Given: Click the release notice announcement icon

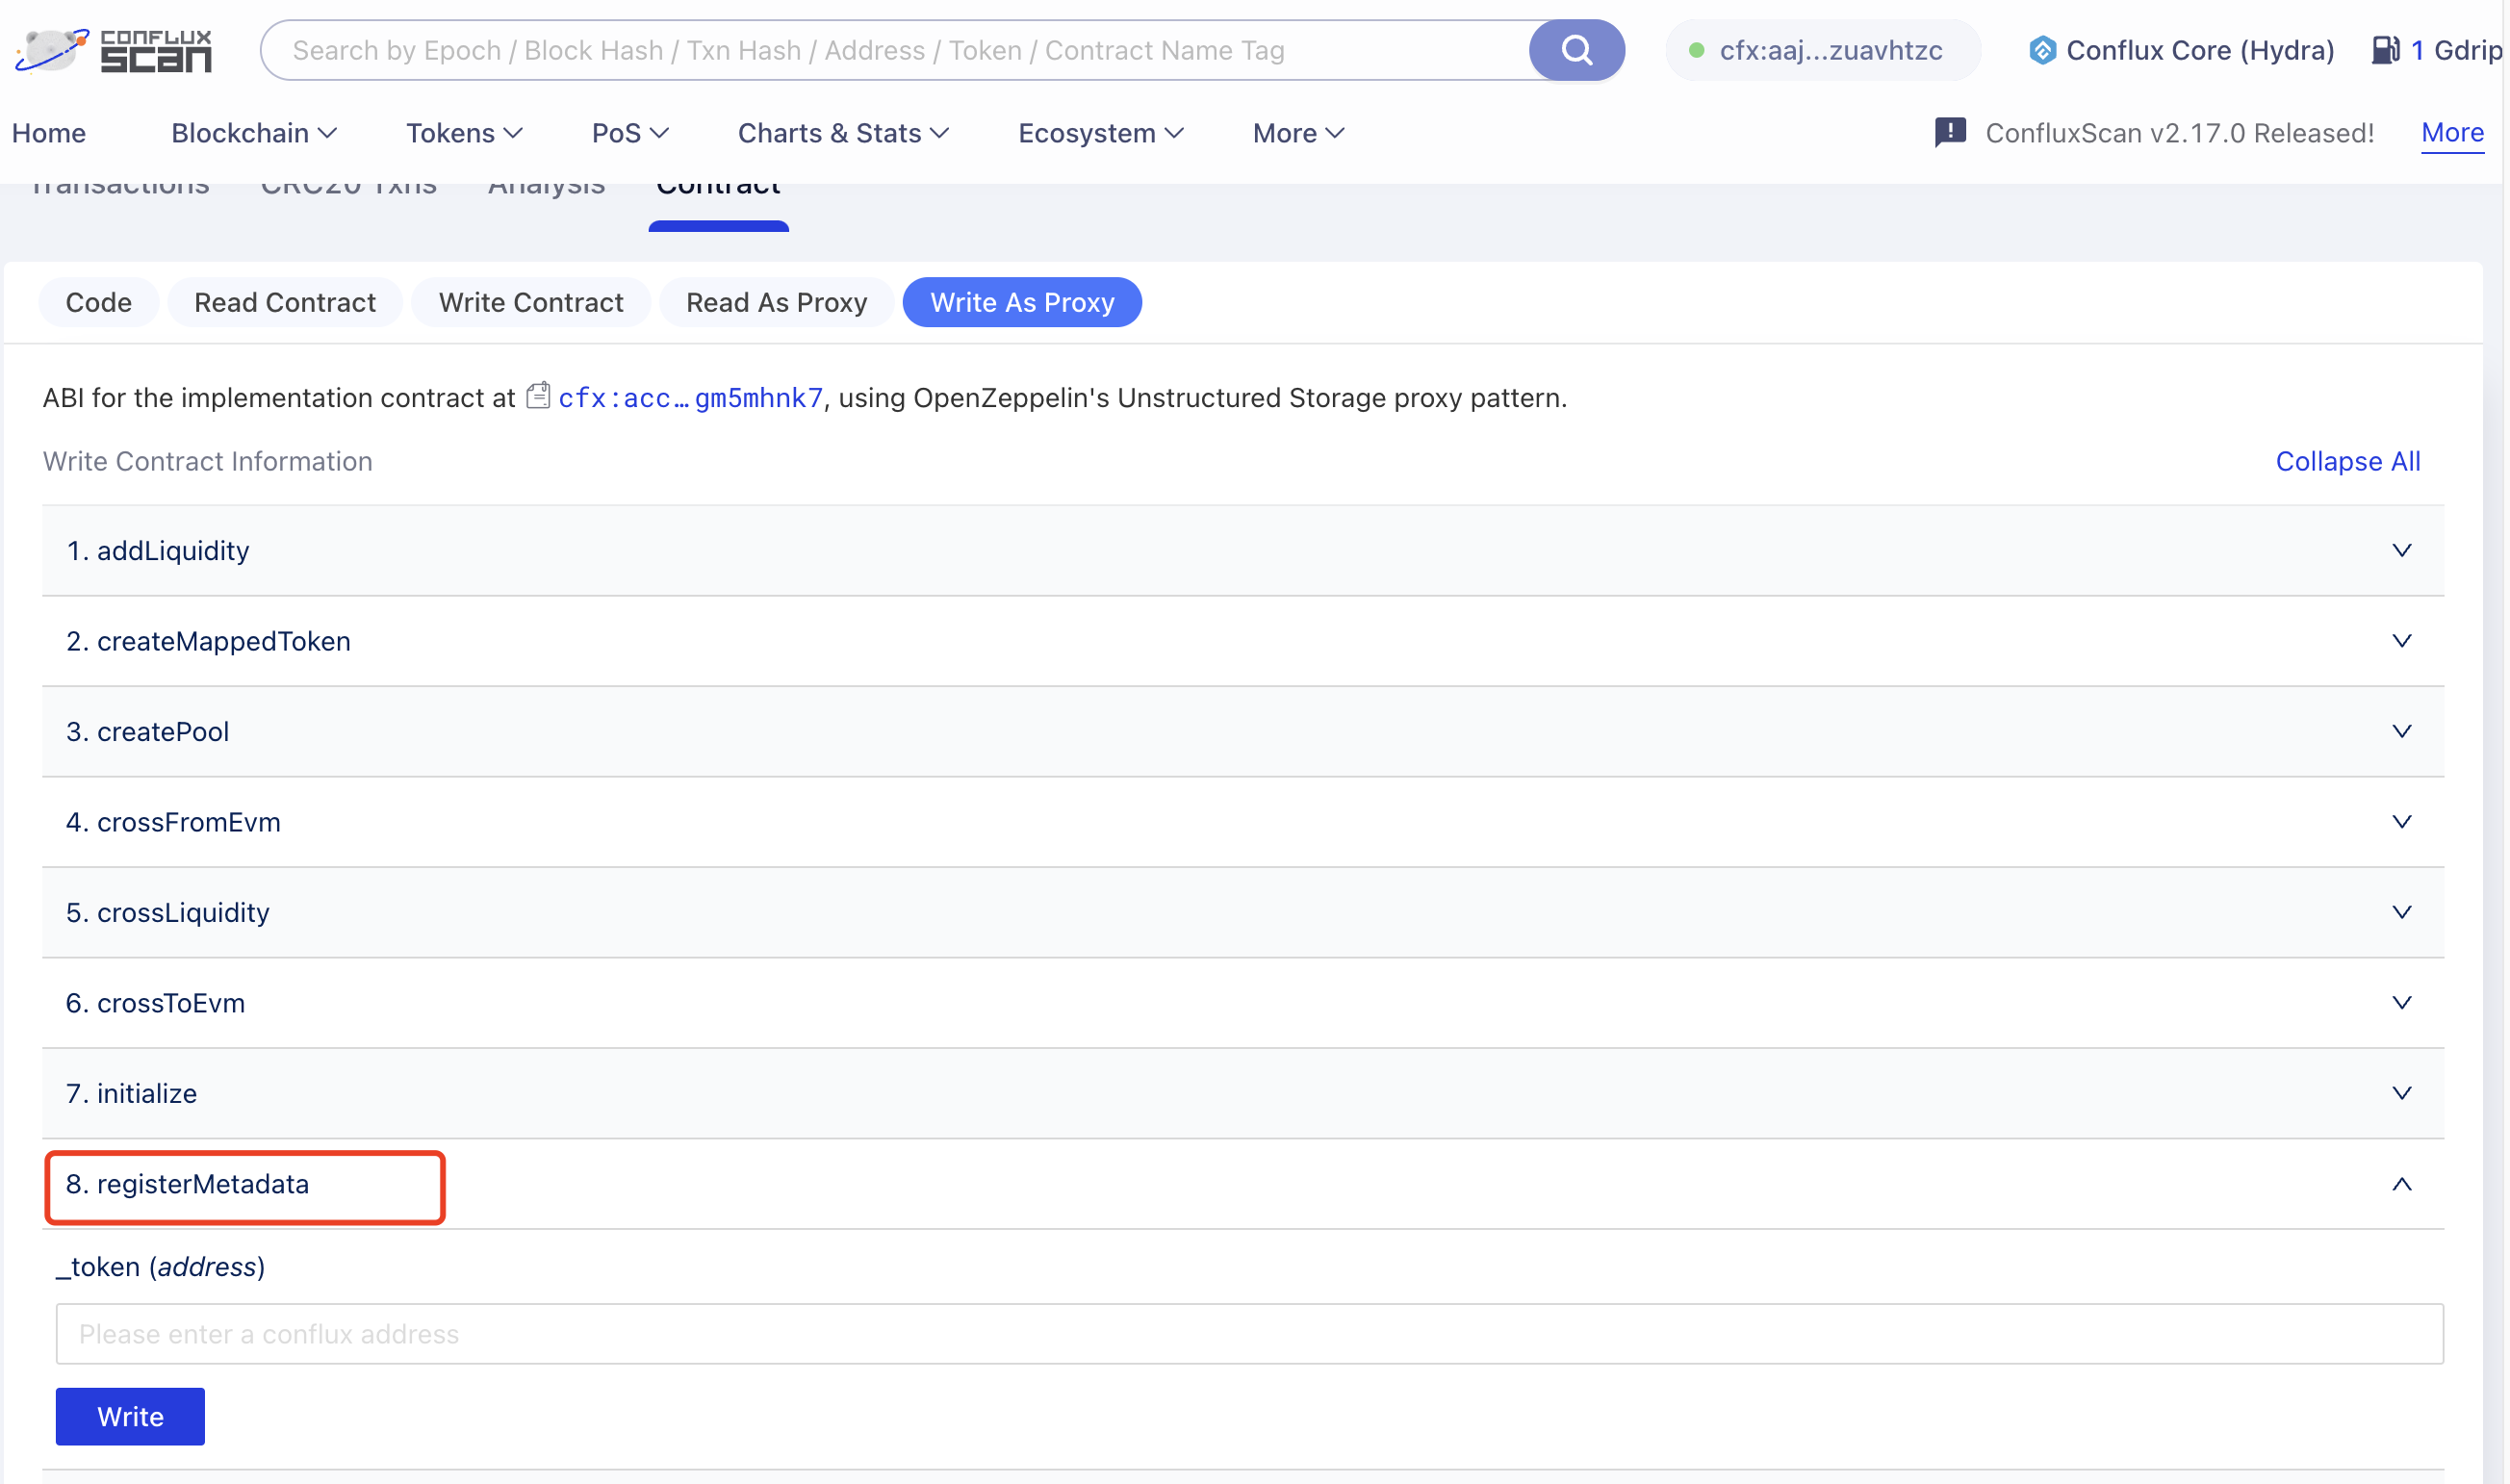Looking at the screenshot, I should 1949,132.
